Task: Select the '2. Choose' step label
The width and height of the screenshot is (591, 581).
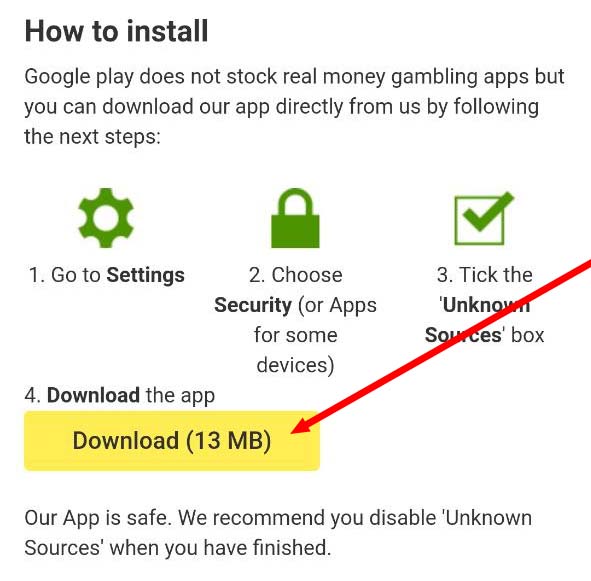Action: click(x=296, y=274)
